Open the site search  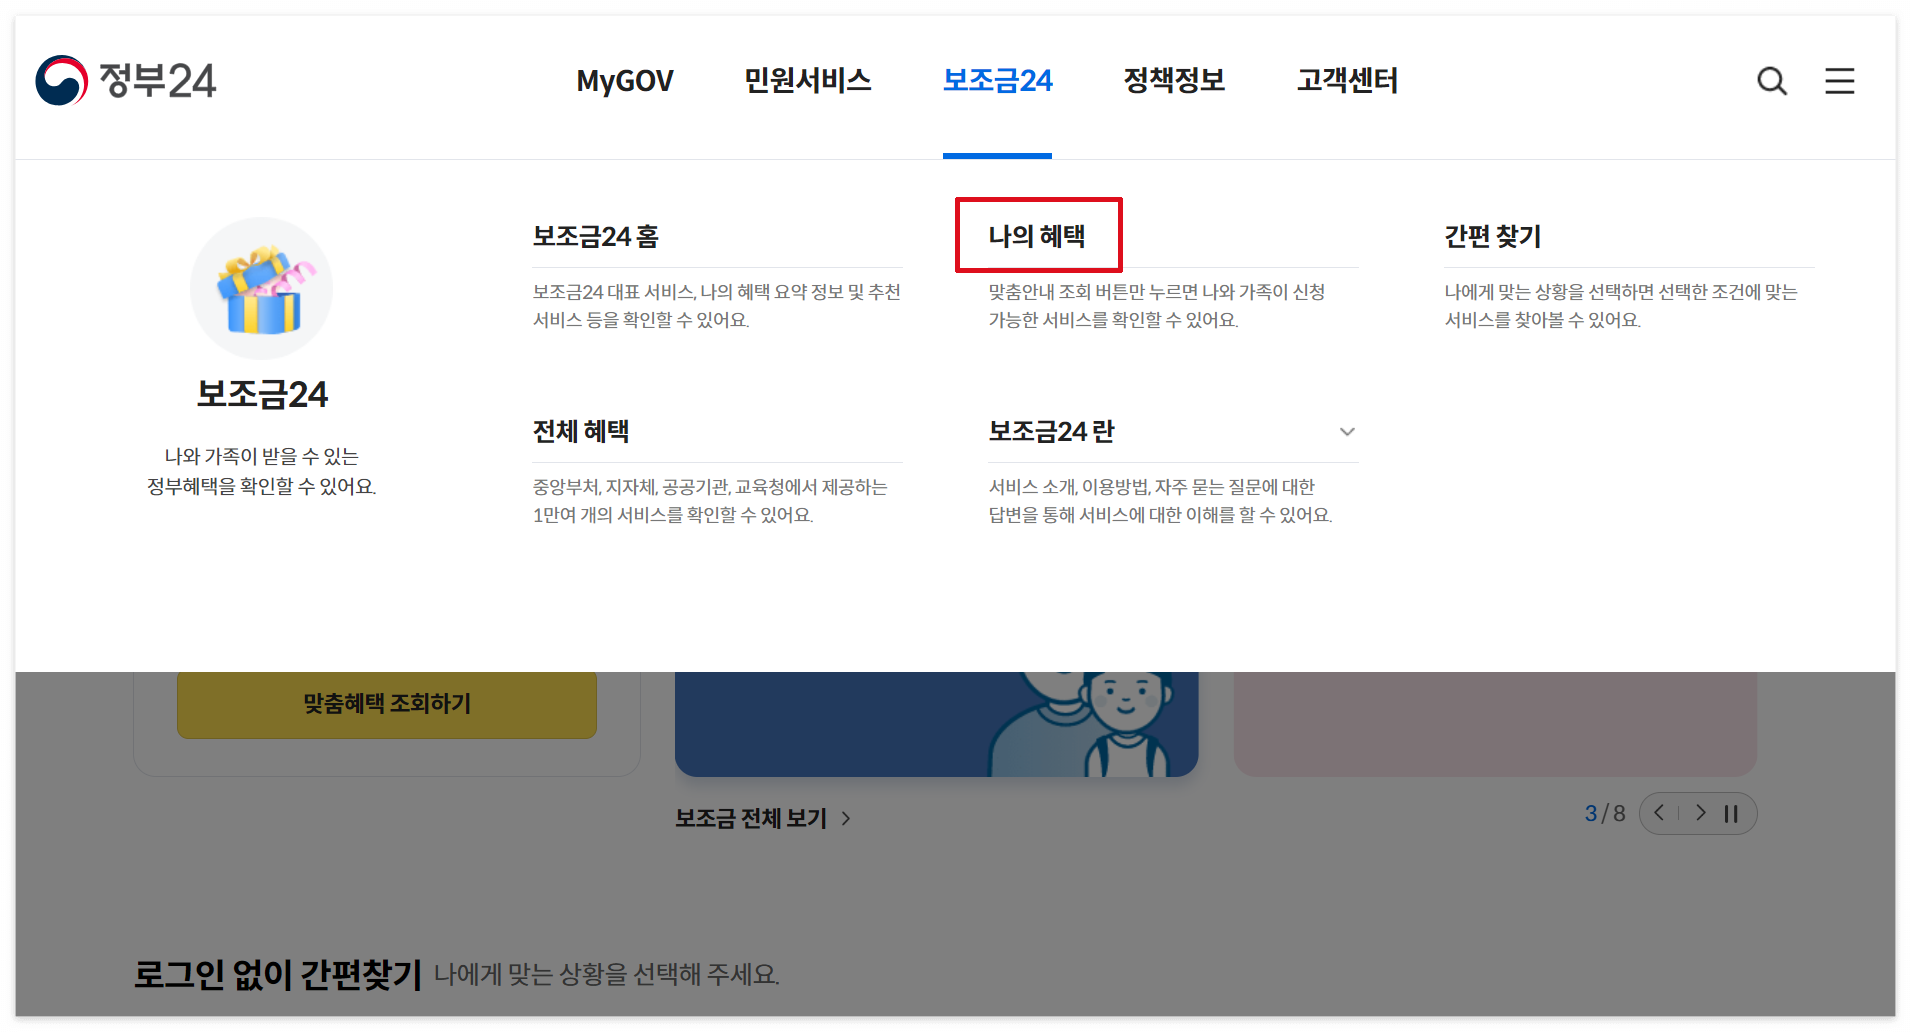pos(1771,81)
